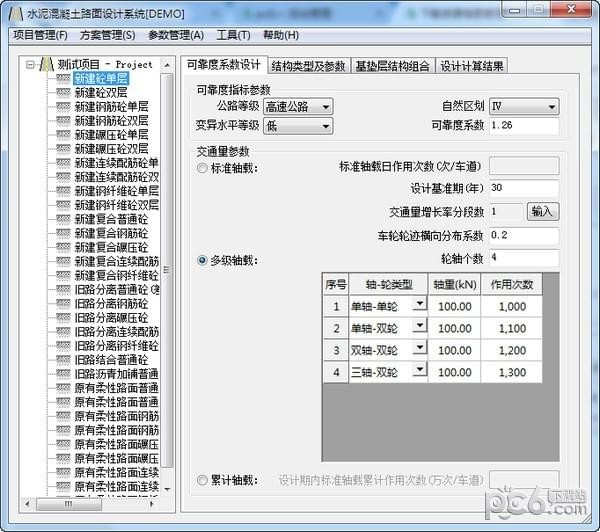Click the tree's vertical scrollbar thumb

click(167, 270)
